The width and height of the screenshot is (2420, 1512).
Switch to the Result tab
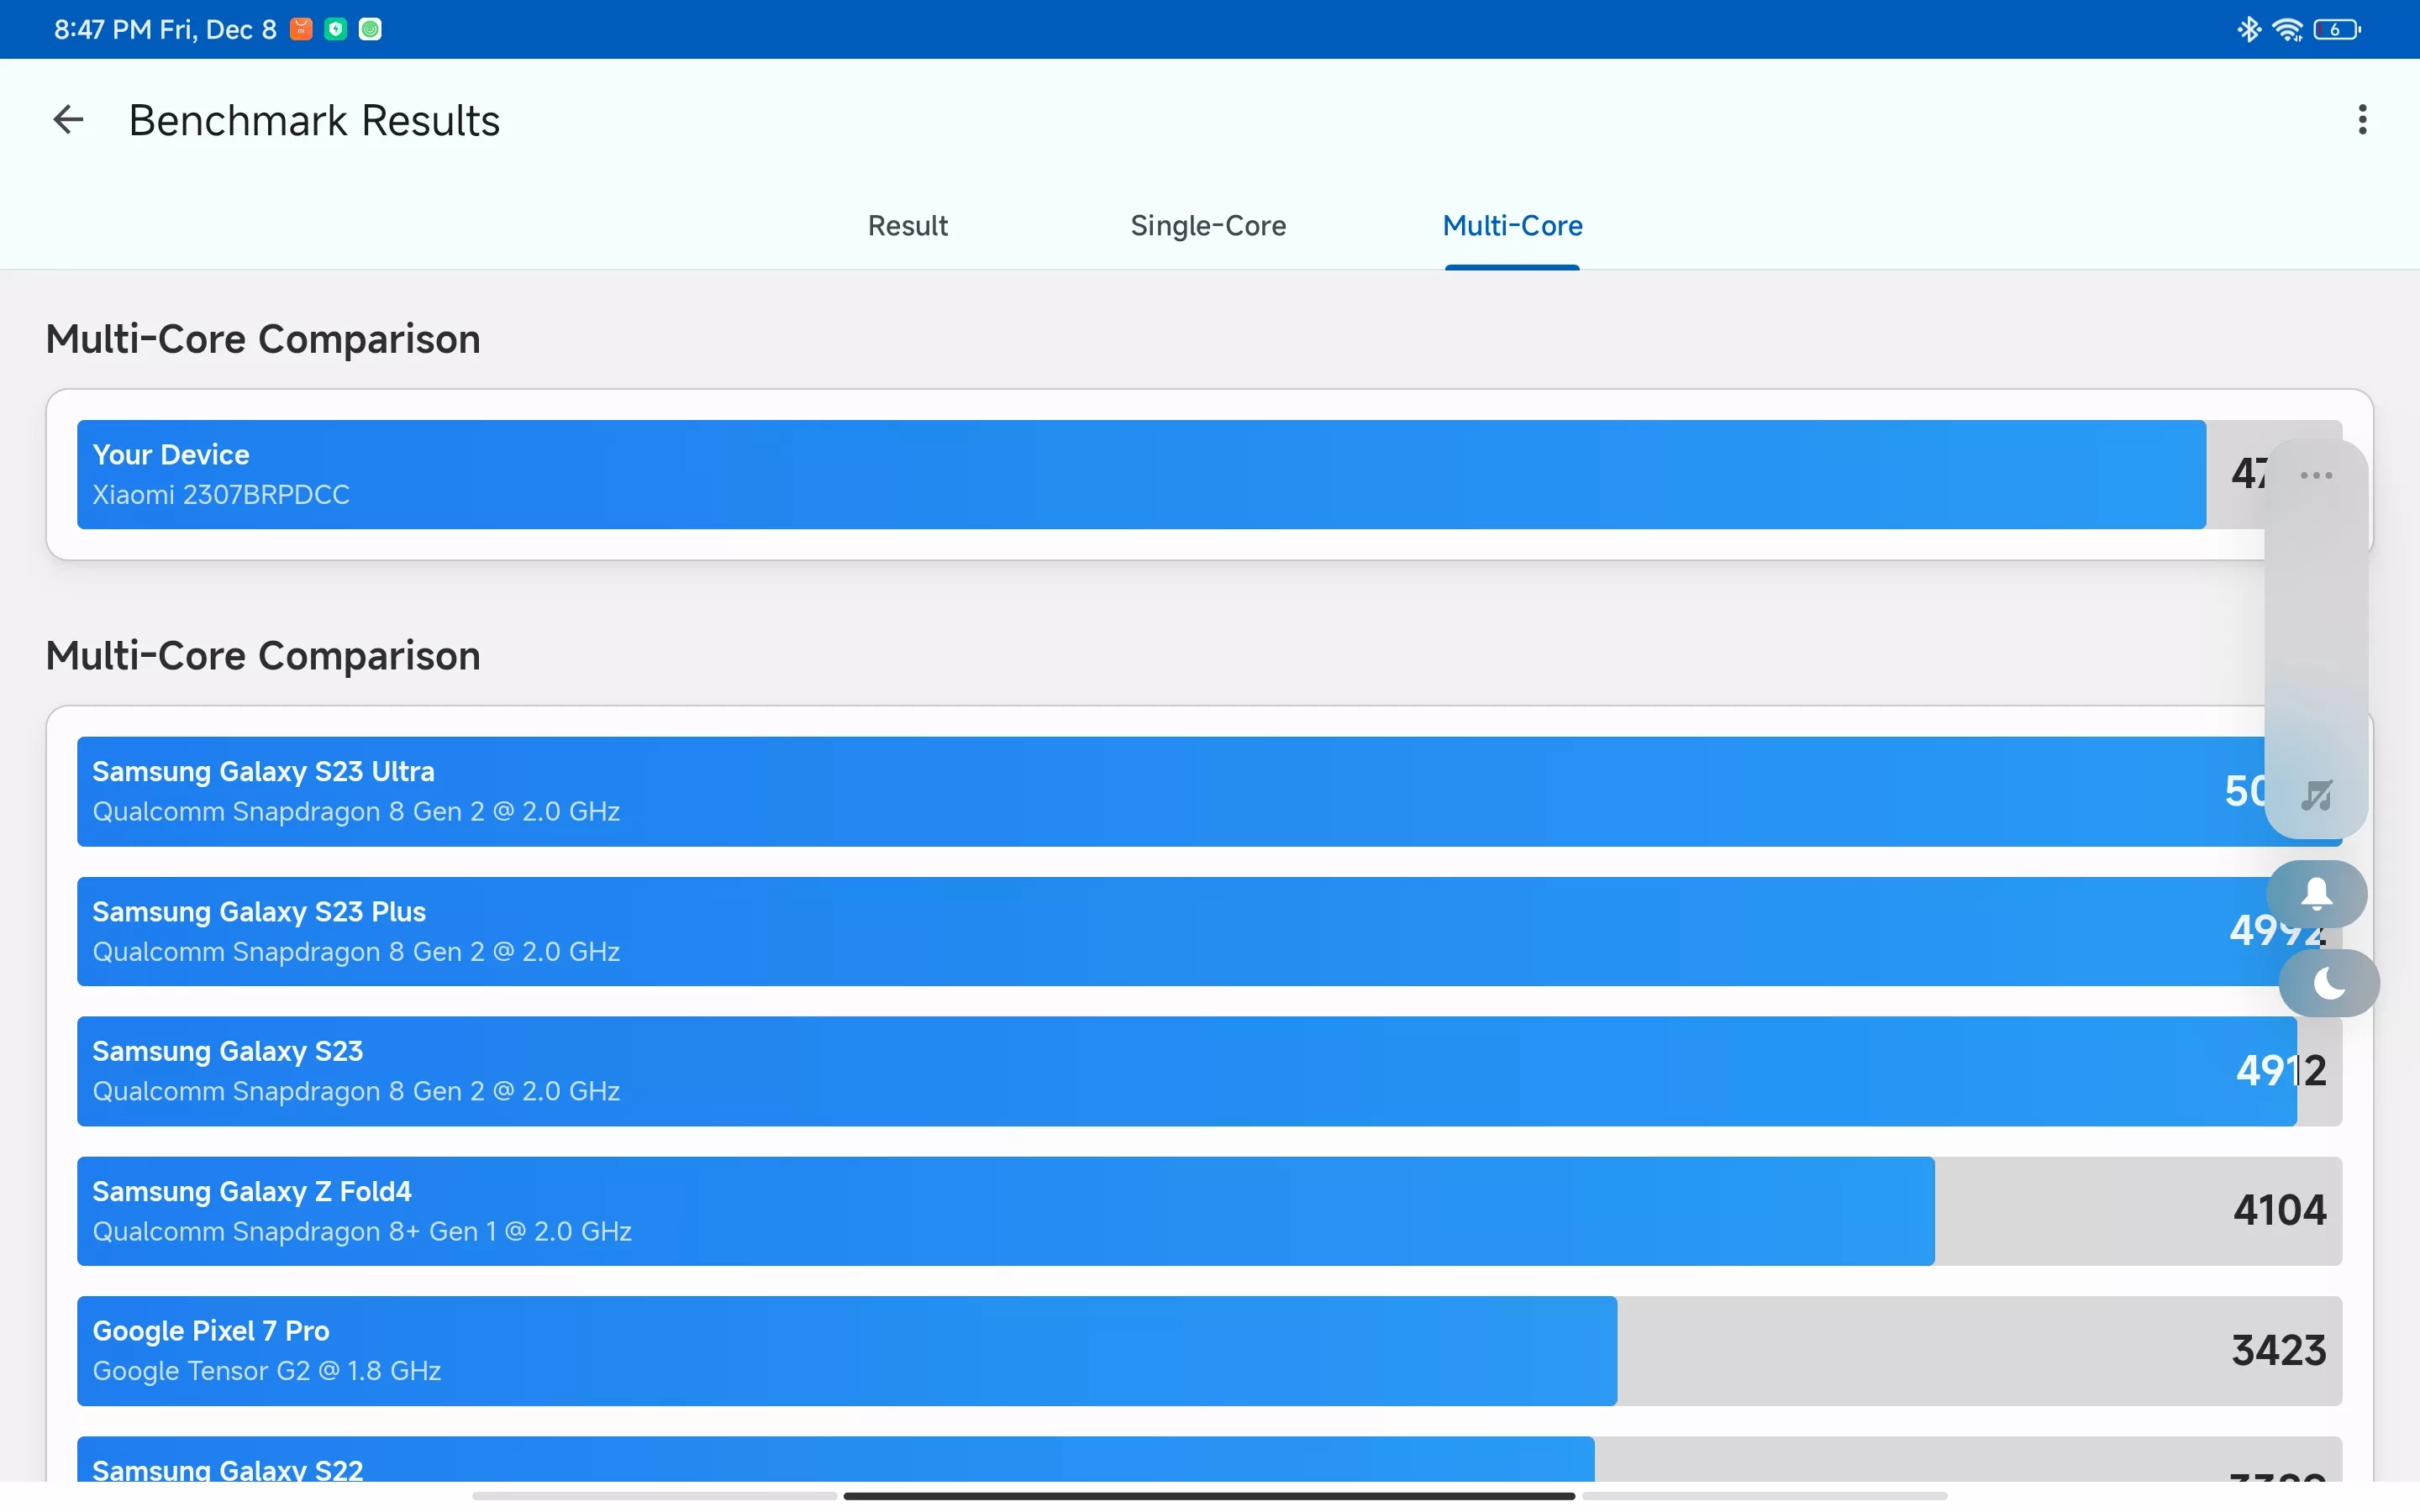(907, 226)
